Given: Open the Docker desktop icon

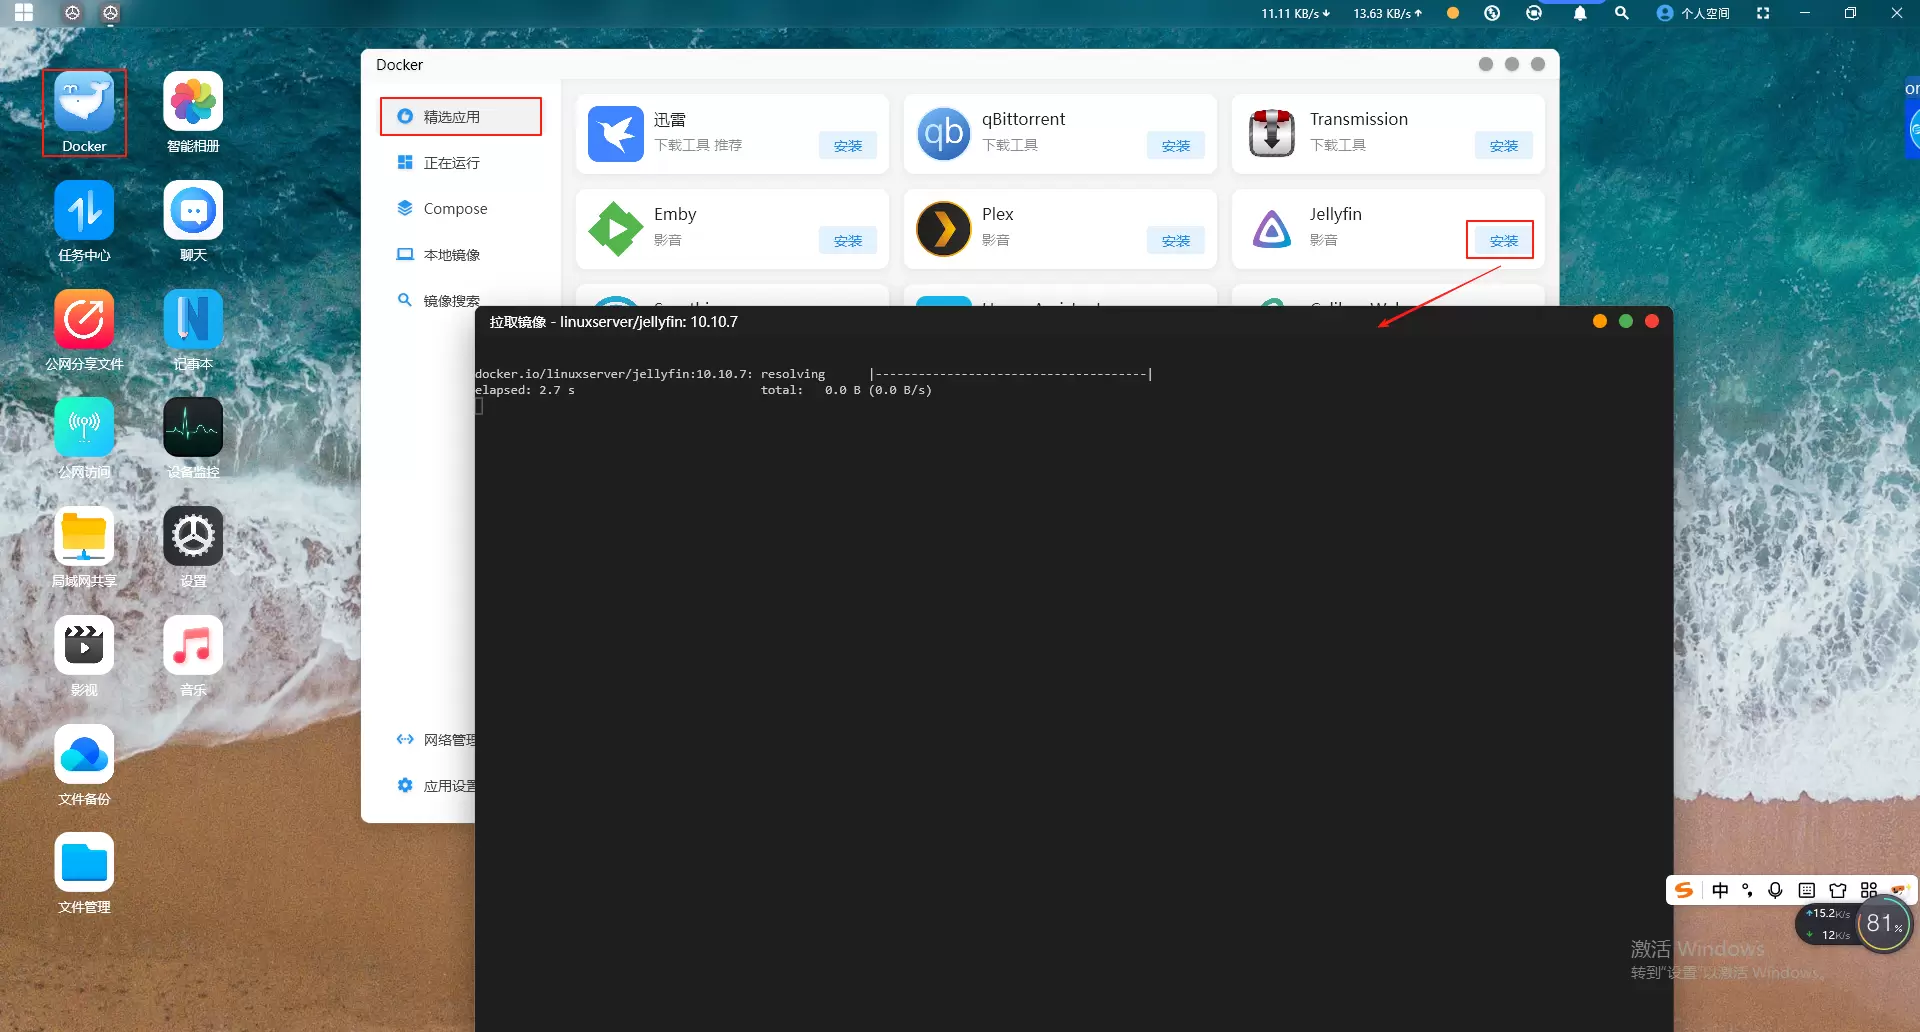Looking at the screenshot, I should [84, 104].
